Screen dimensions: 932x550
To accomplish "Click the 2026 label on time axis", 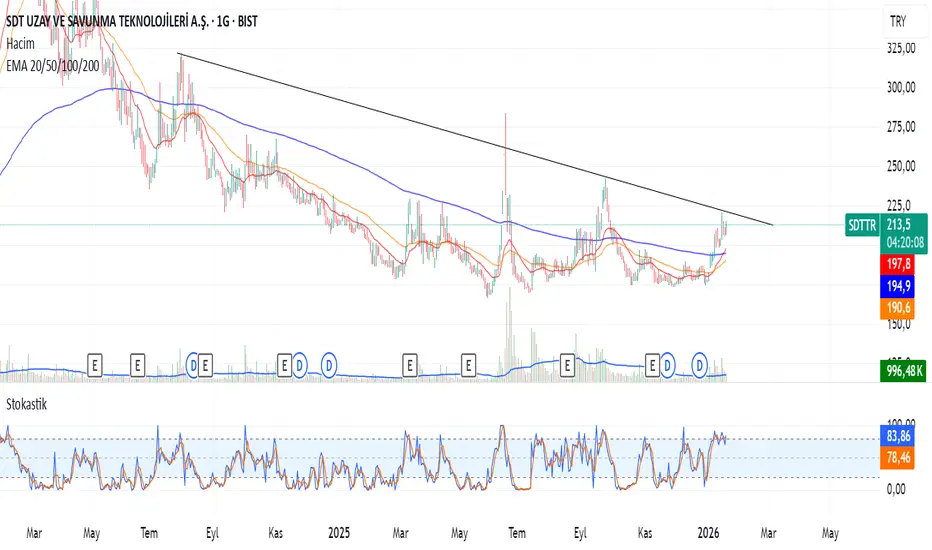I will coord(708,533).
